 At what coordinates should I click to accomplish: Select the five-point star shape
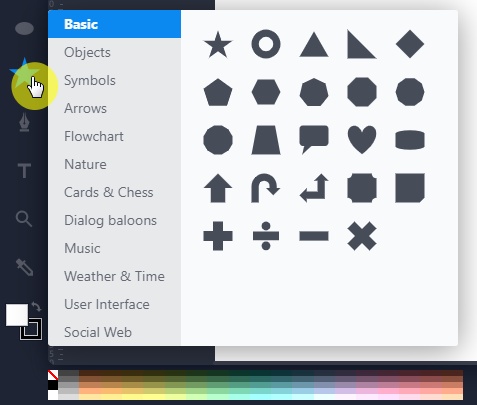218,44
